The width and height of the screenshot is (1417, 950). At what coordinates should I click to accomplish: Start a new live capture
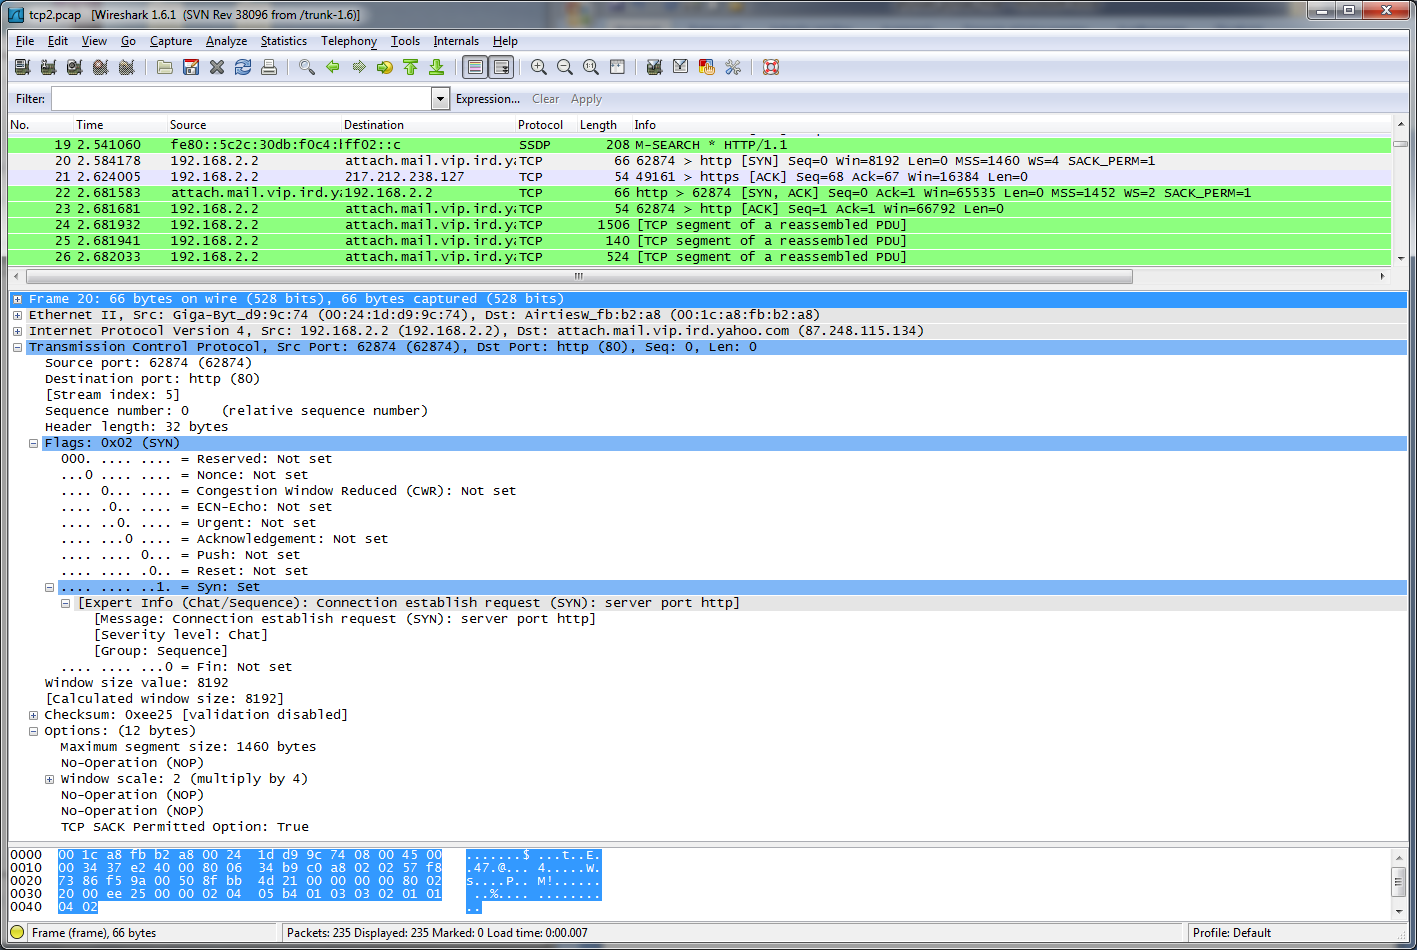pyautogui.click(x=74, y=67)
